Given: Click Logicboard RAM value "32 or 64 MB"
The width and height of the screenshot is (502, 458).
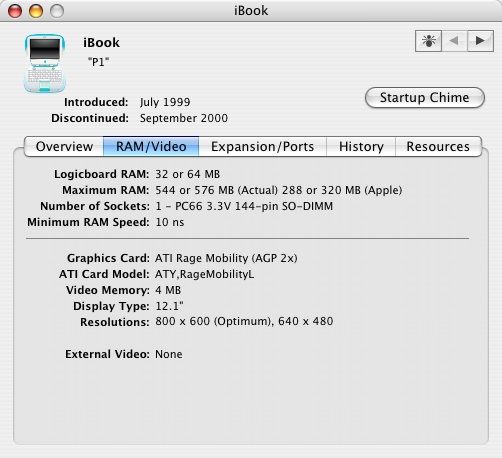Looking at the screenshot, I should (x=188, y=174).
